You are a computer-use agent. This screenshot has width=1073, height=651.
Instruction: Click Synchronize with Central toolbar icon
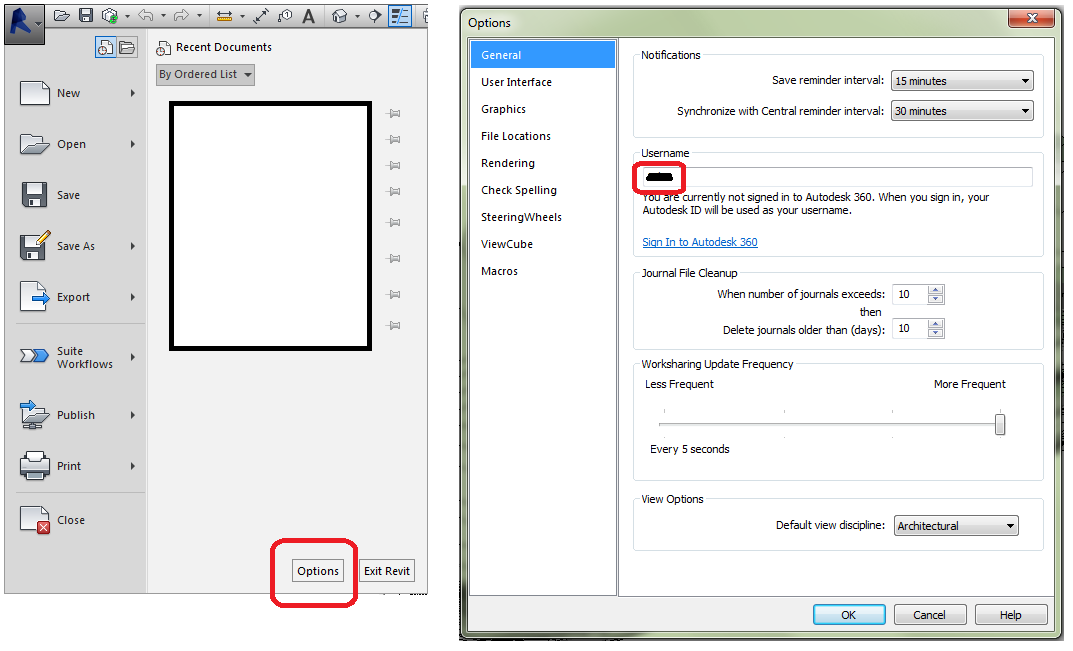click(109, 15)
